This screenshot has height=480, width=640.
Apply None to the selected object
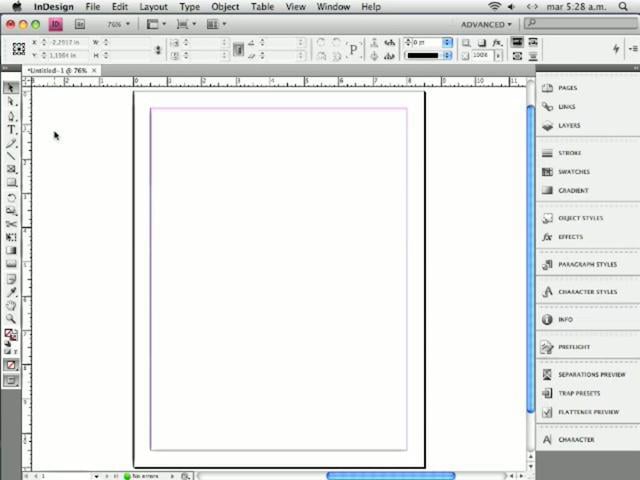[x=11, y=365]
